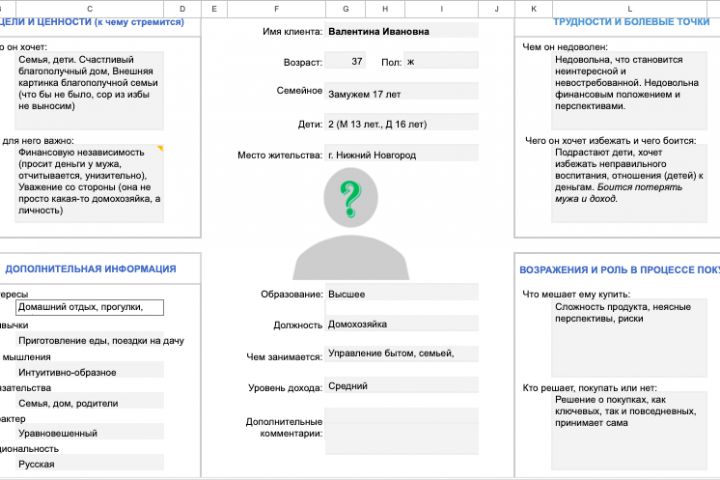This screenshot has height=480, width=720.
Task: Select column D header
Action: 182,9
